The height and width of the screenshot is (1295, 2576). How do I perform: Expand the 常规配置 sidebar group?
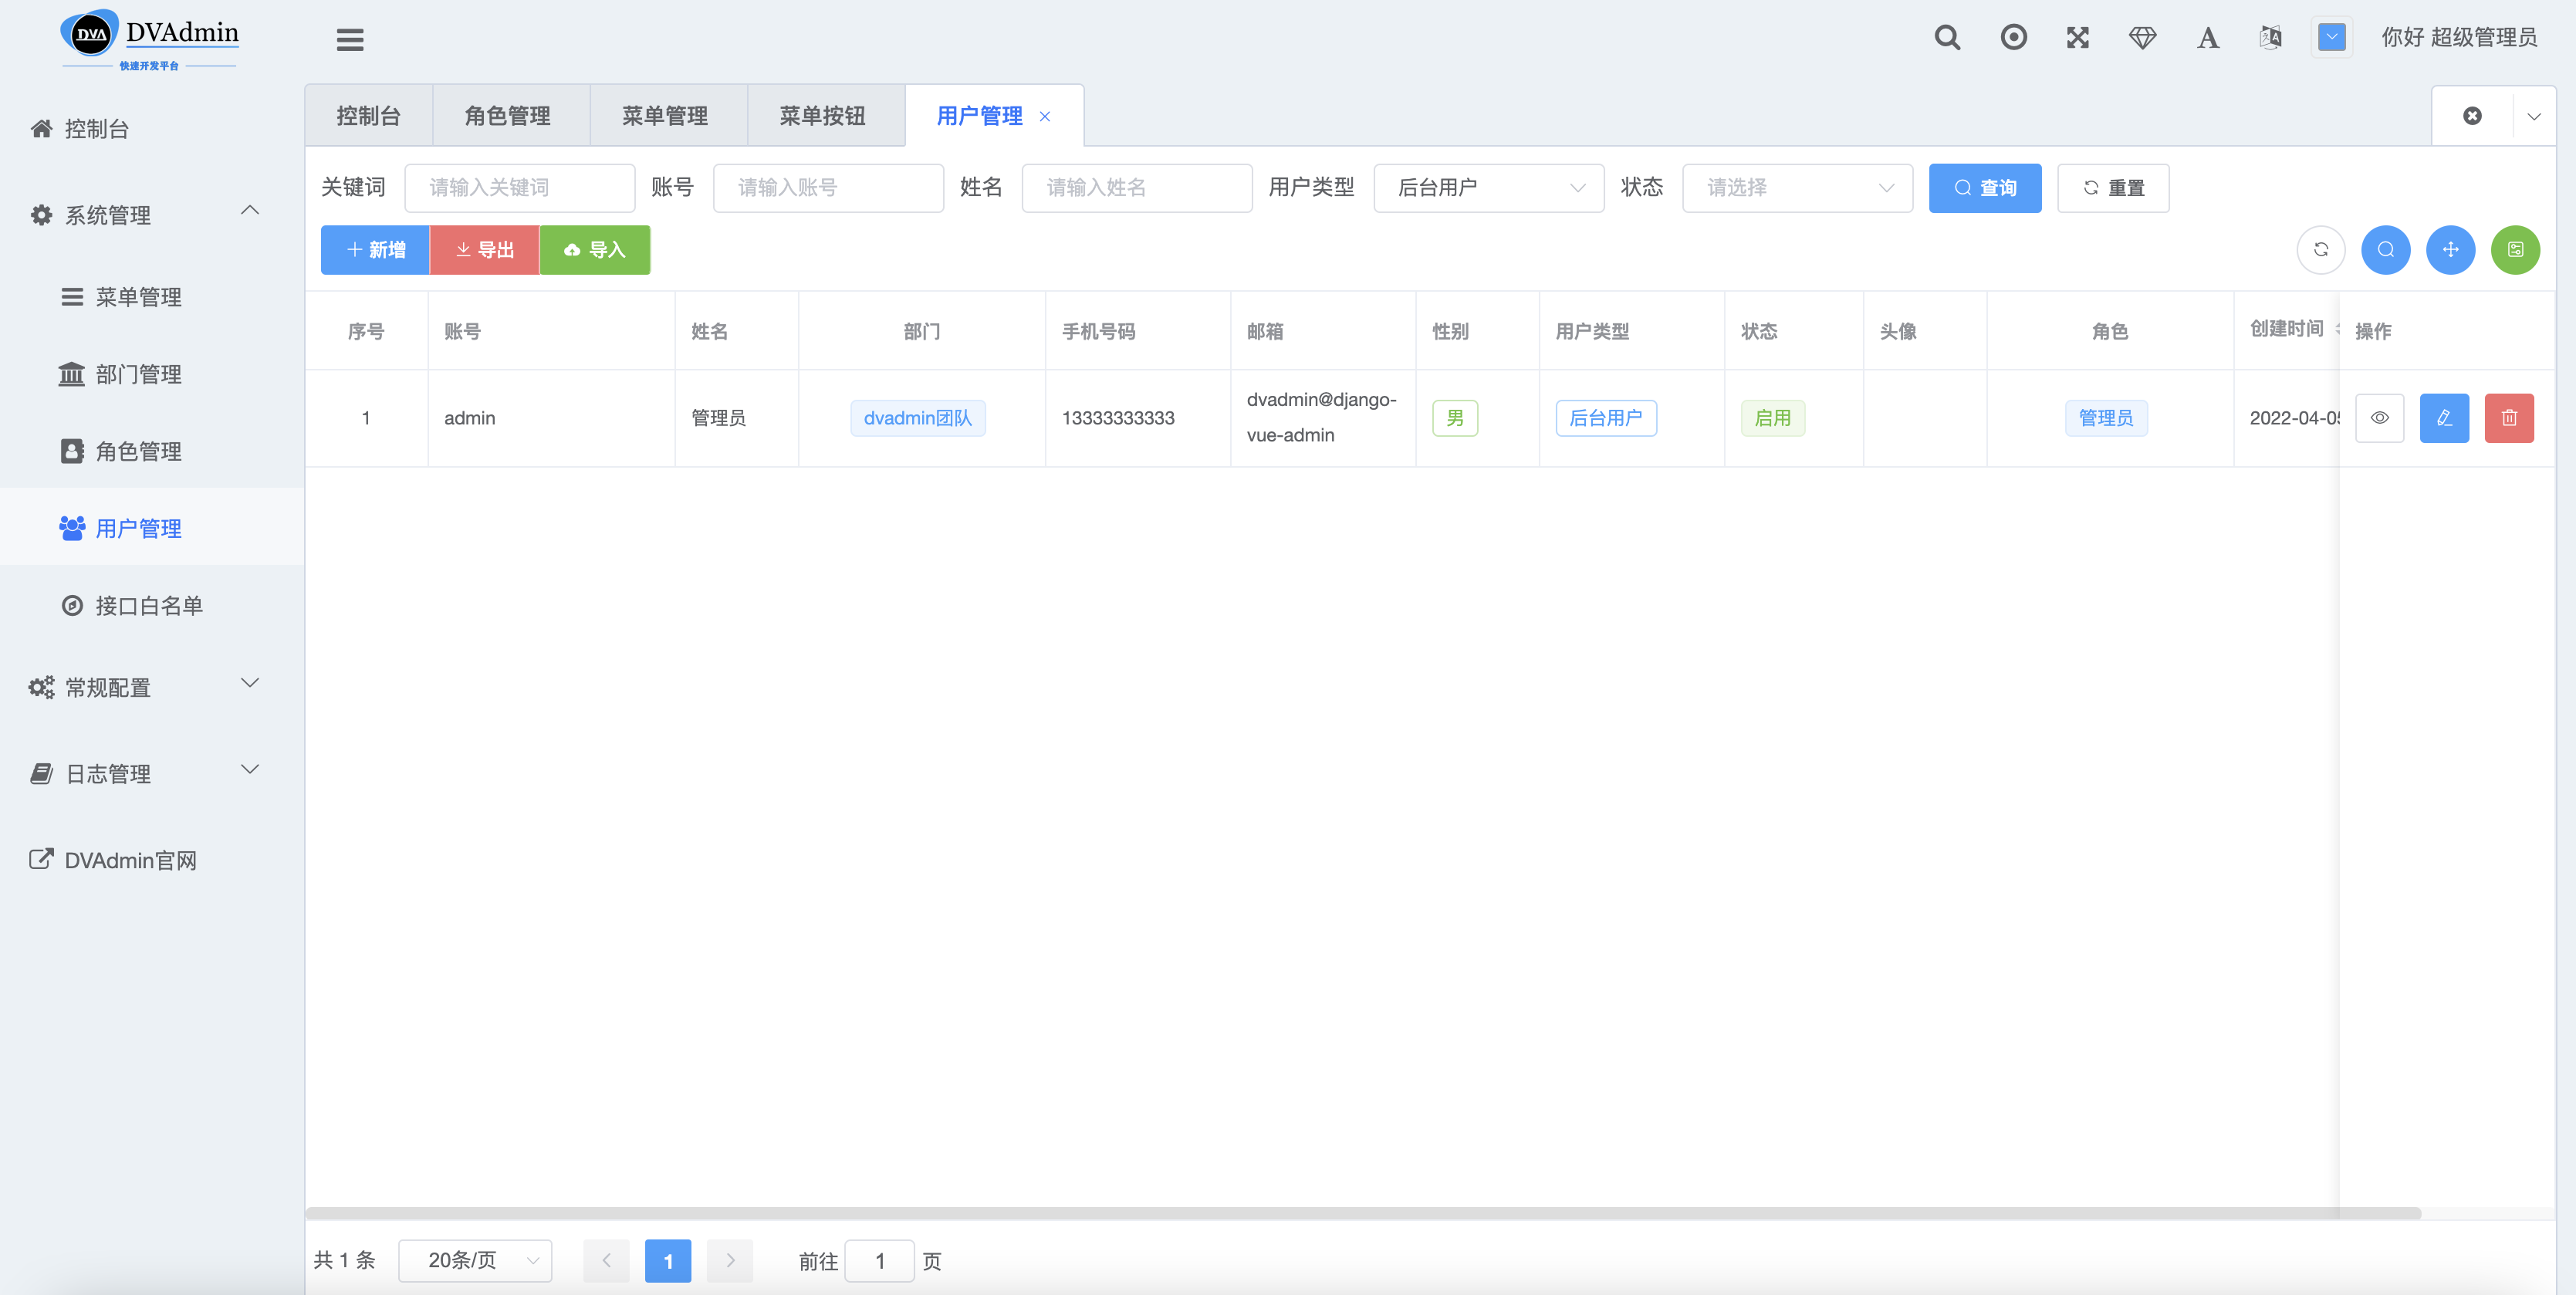pos(145,687)
